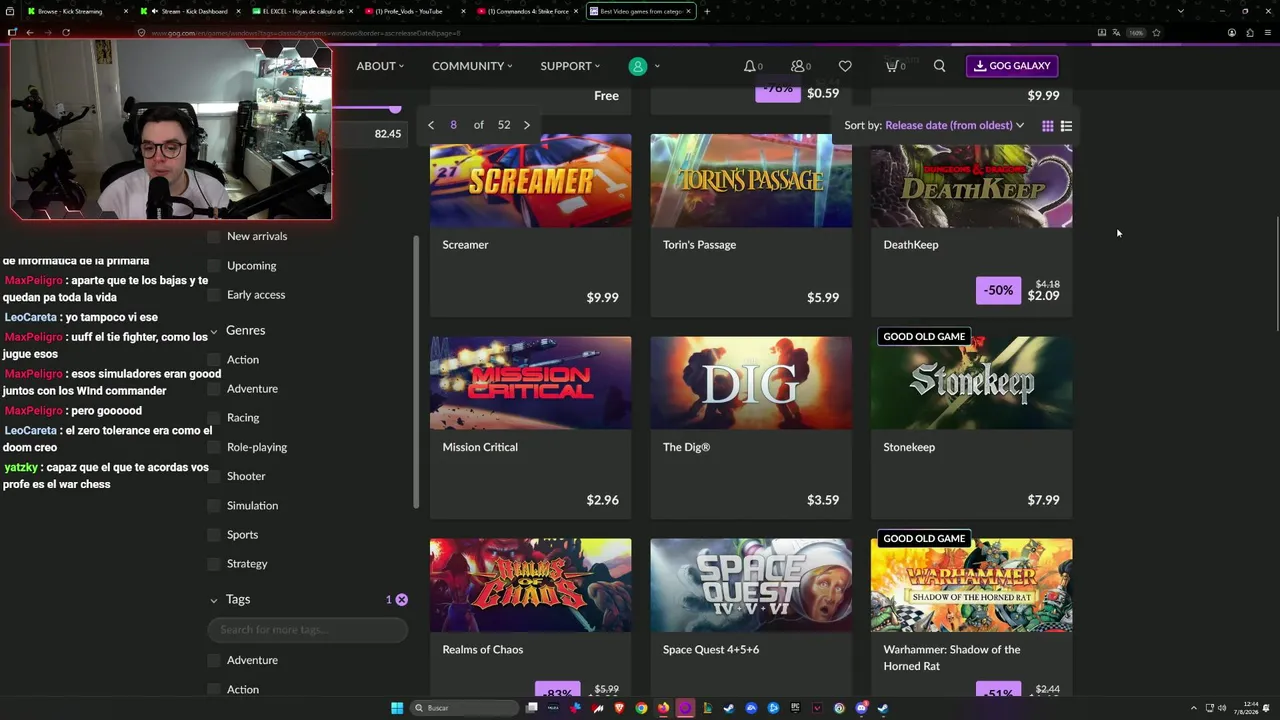Collapse the Tags filter section
1280x720 pixels.
pos(213,600)
